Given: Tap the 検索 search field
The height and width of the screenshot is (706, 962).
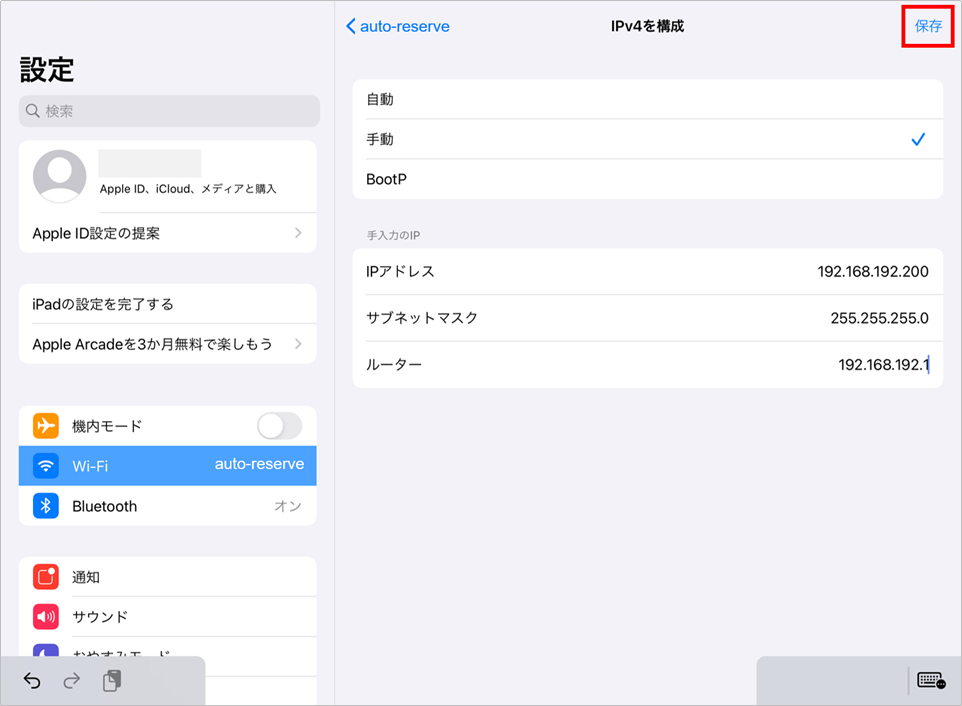Looking at the screenshot, I should click(169, 111).
